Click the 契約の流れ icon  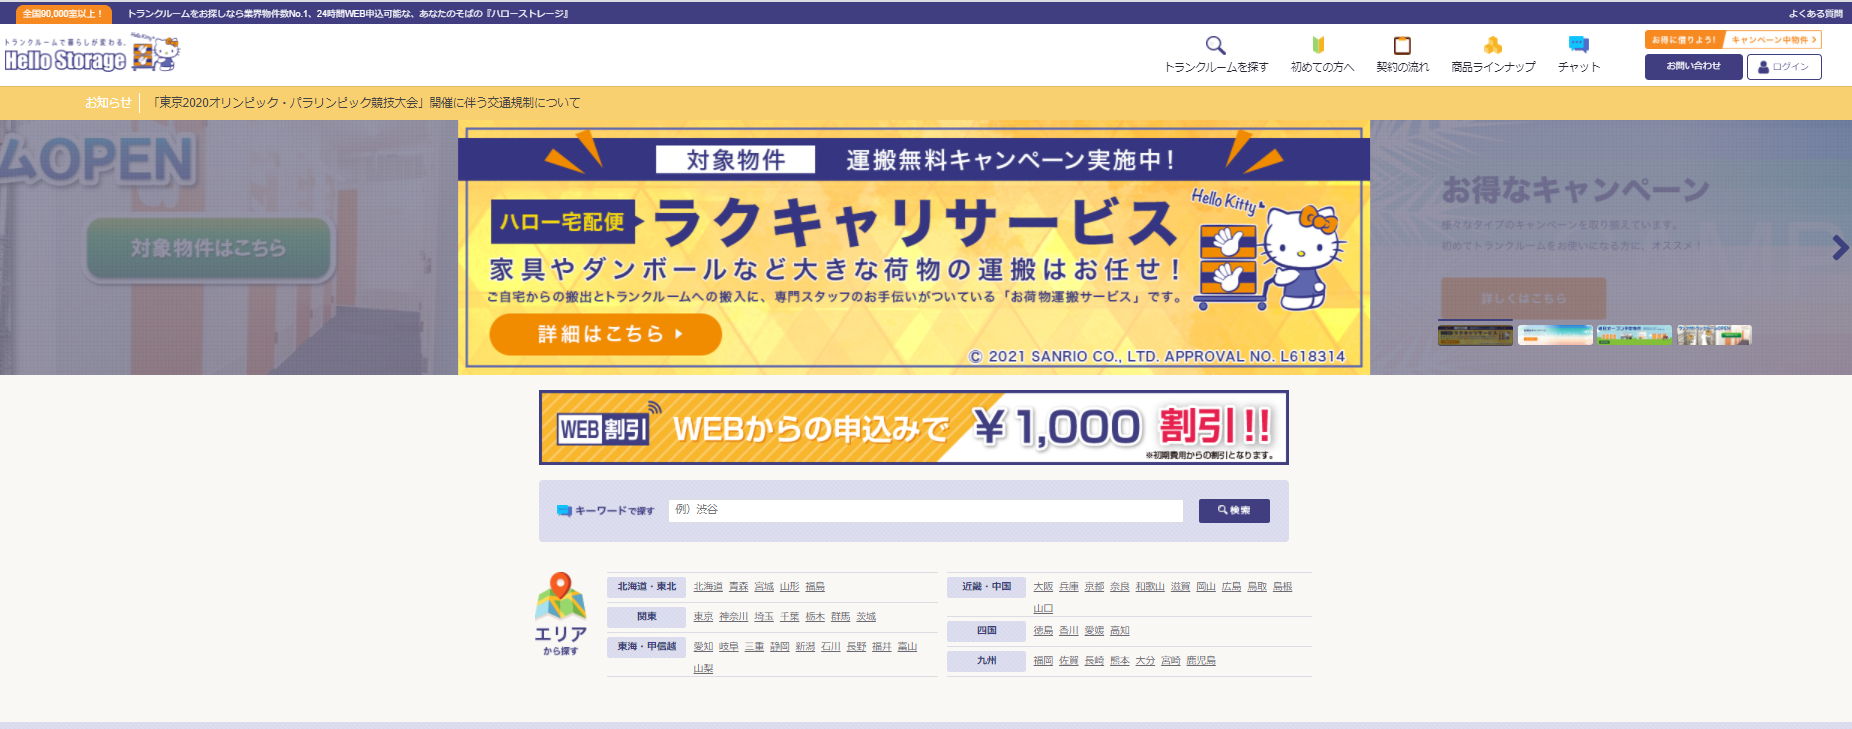(1402, 46)
